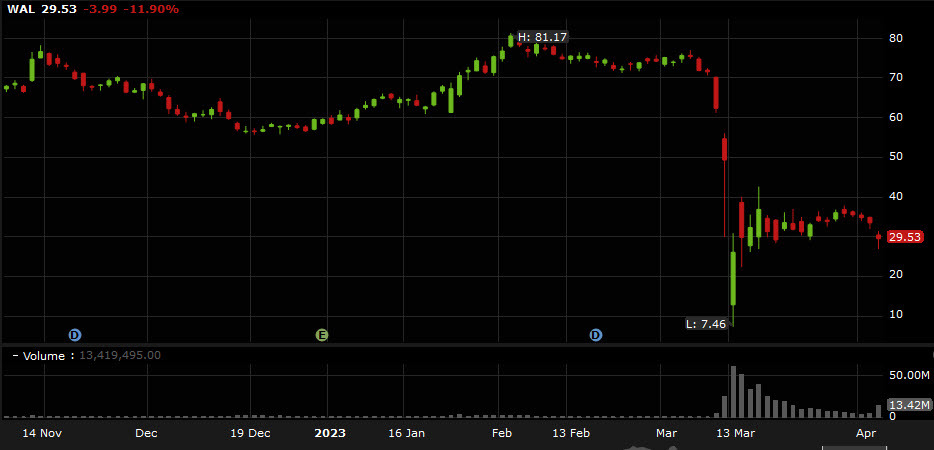Click the 50 price axis label
Viewport: 934px width, 450px height.
click(x=896, y=157)
